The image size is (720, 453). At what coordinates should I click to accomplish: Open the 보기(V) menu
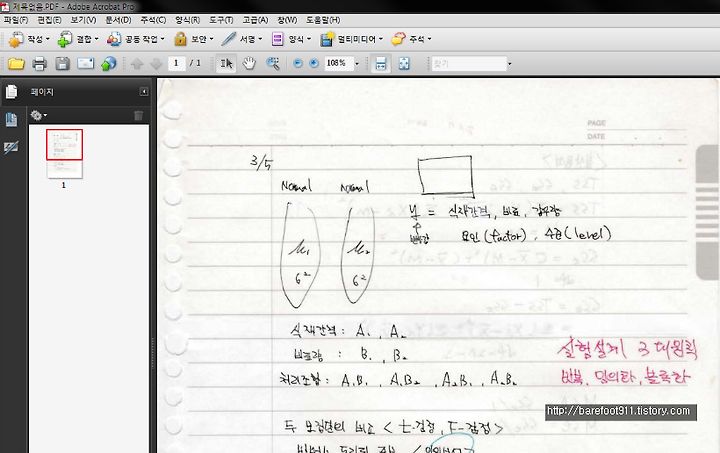[83, 20]
